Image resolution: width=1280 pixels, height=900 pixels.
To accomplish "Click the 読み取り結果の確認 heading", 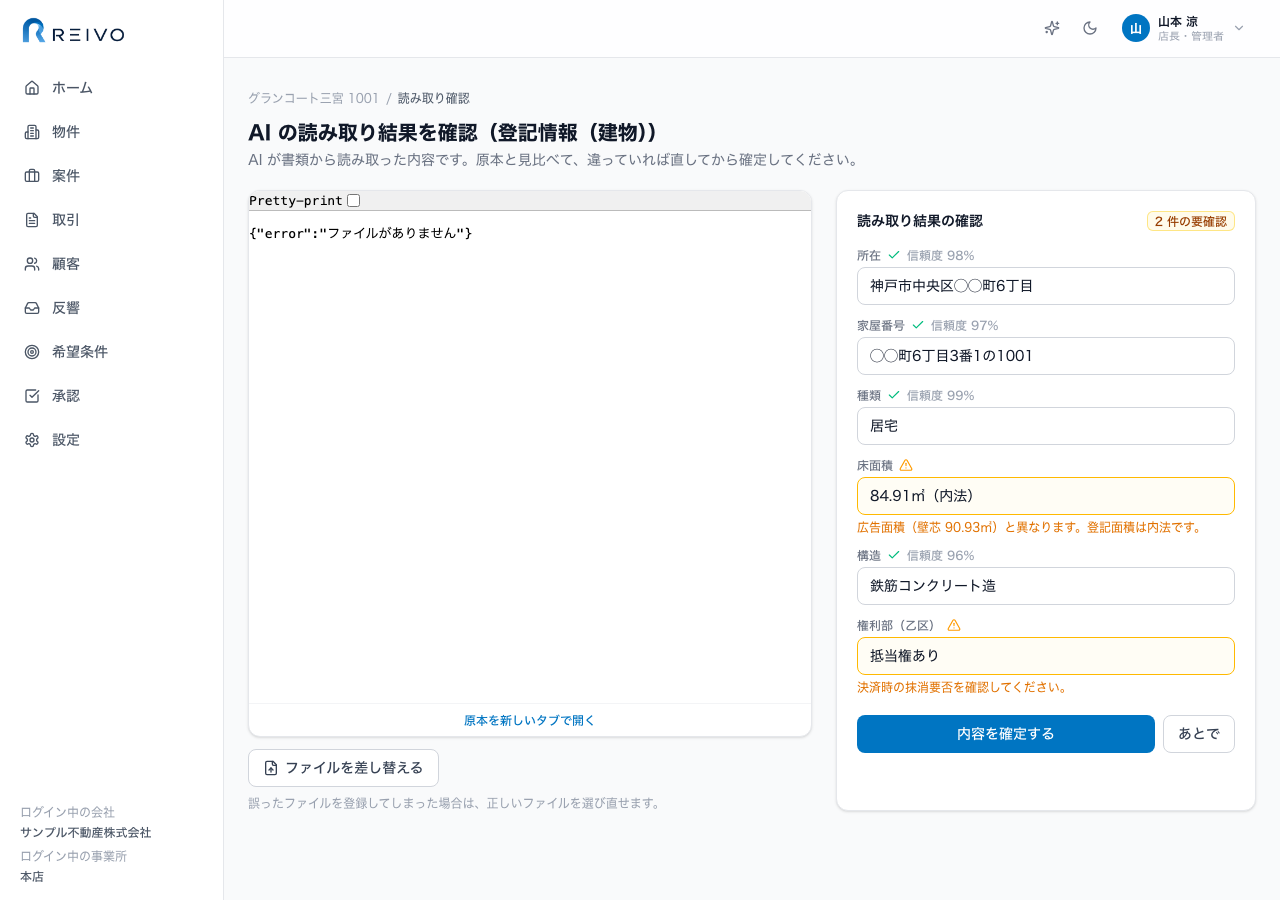I will [920, 221].
